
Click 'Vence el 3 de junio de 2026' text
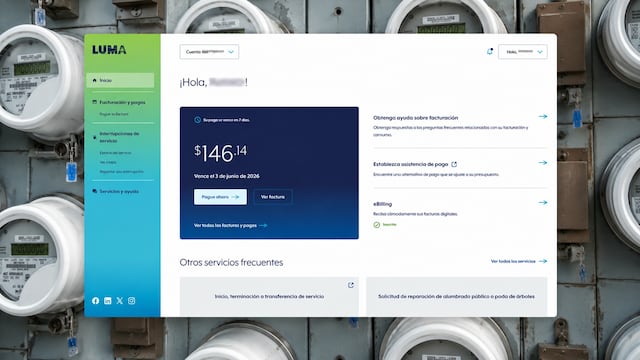pos(227,176)
